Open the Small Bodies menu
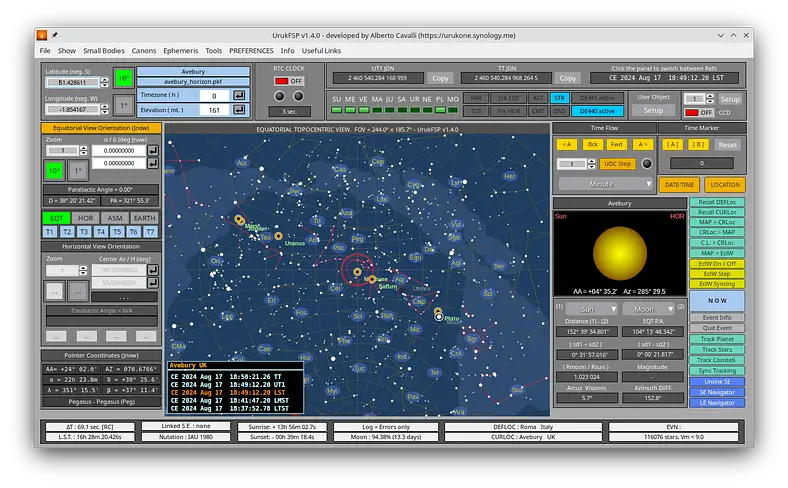788x488 pixels. click(104, 50)
